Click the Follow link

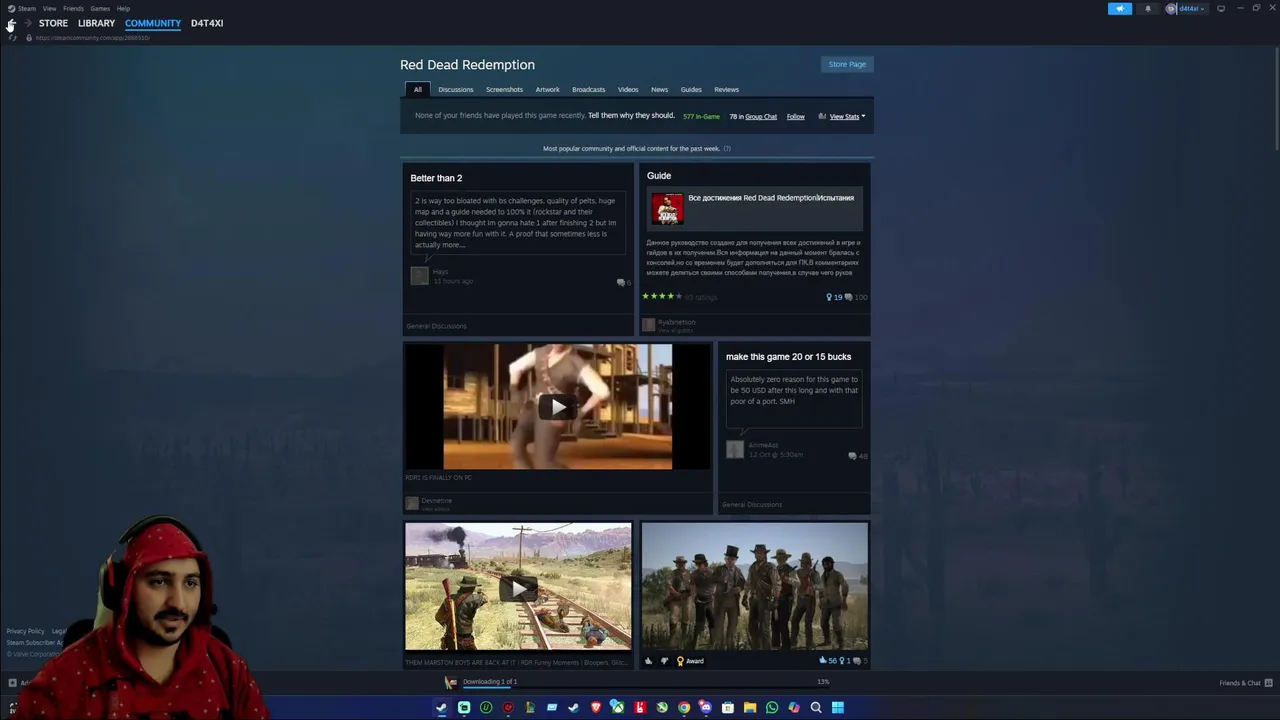(x=795, y=117)
